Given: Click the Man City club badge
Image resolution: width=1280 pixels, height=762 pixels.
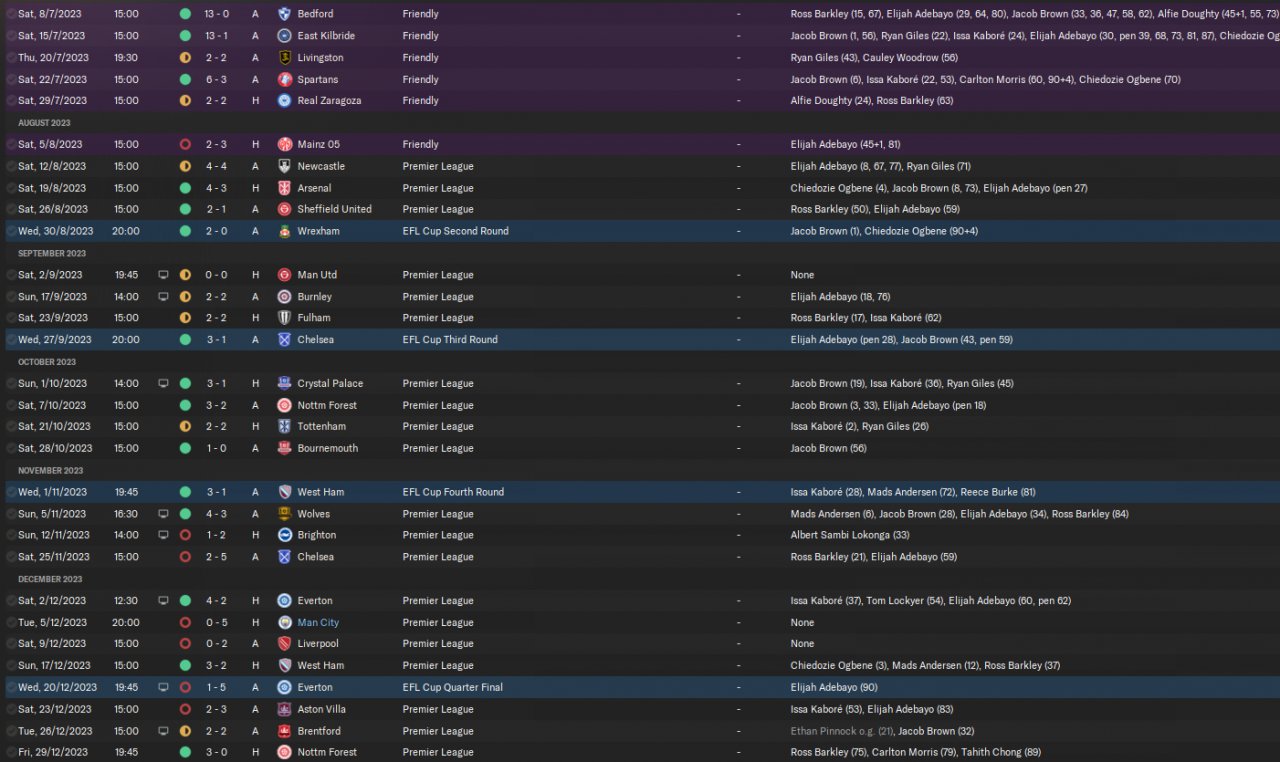Looking at the screenshot, I should click(x=285, y=623).
